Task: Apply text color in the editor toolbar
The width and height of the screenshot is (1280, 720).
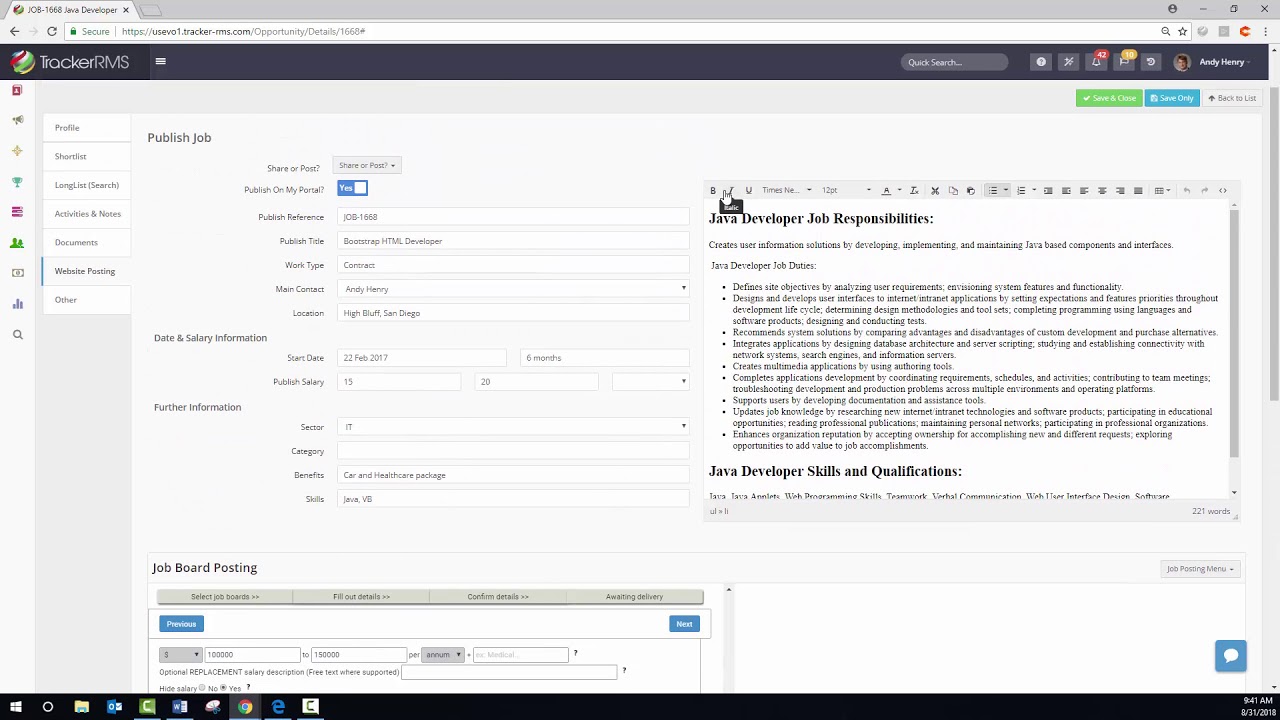Action: point(885,190)
